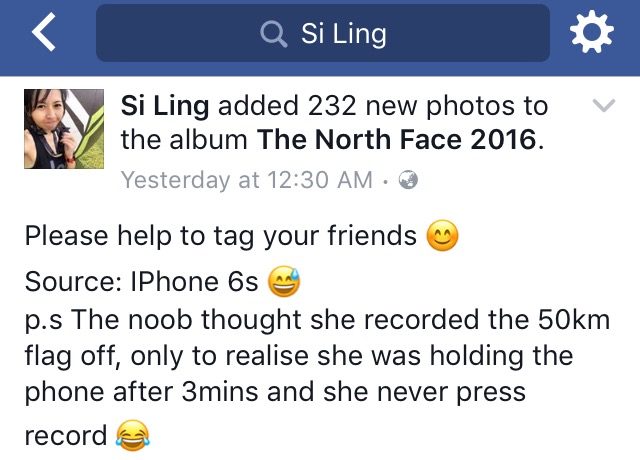Click the word 'record' on last line

(66, 436)
